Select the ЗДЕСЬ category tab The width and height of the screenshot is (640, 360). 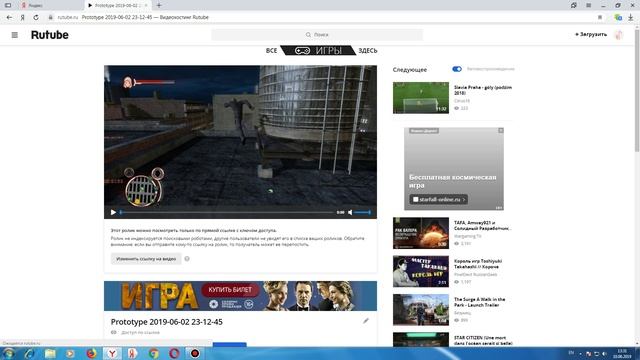click(x=368, y=51)
